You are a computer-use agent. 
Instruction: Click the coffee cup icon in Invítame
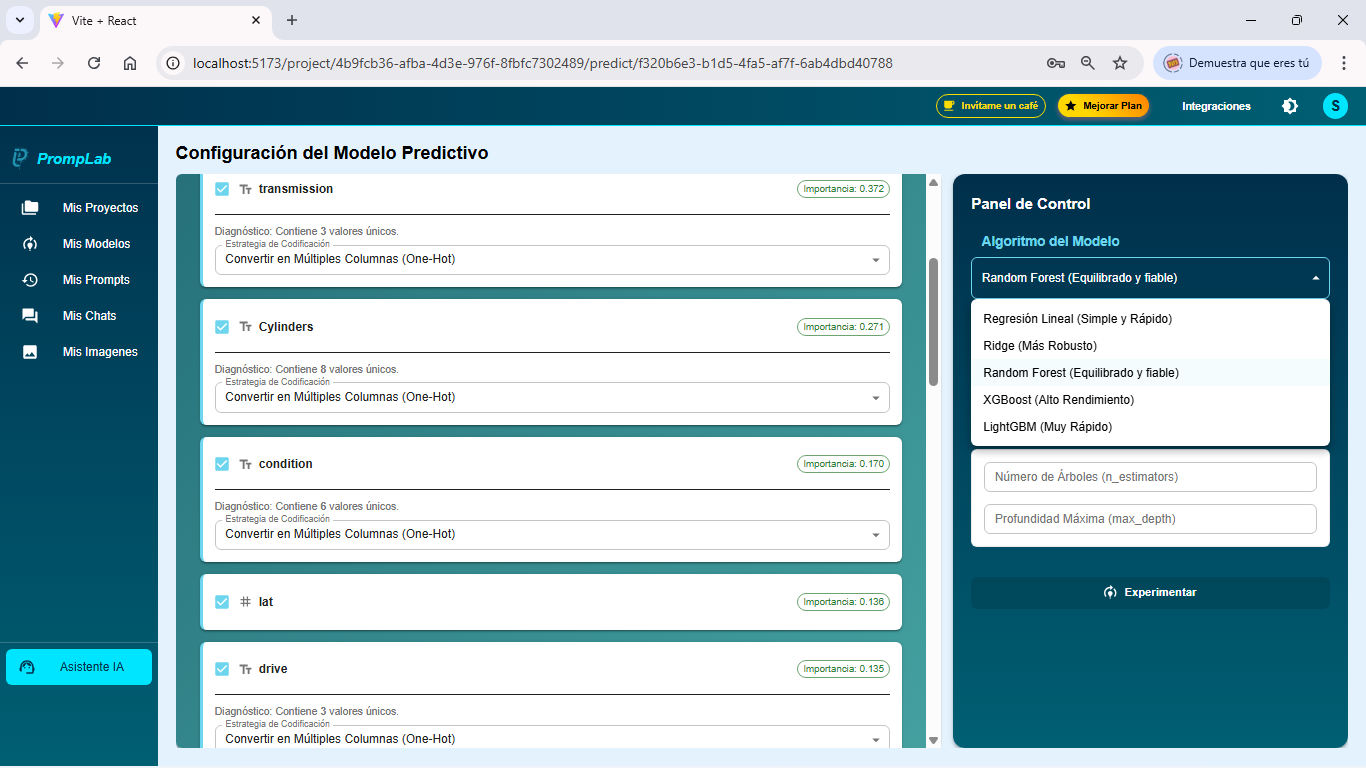[949, 106]
